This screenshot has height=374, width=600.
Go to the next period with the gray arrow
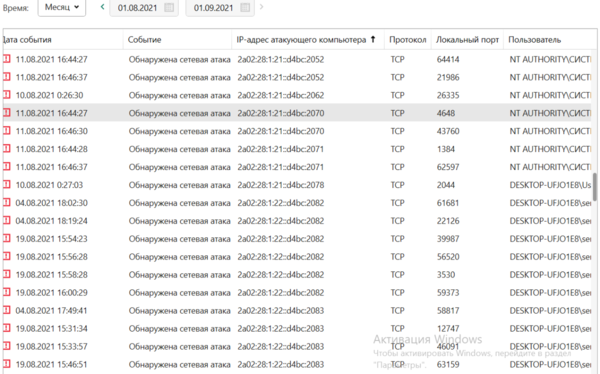click(x=261, y=7)
